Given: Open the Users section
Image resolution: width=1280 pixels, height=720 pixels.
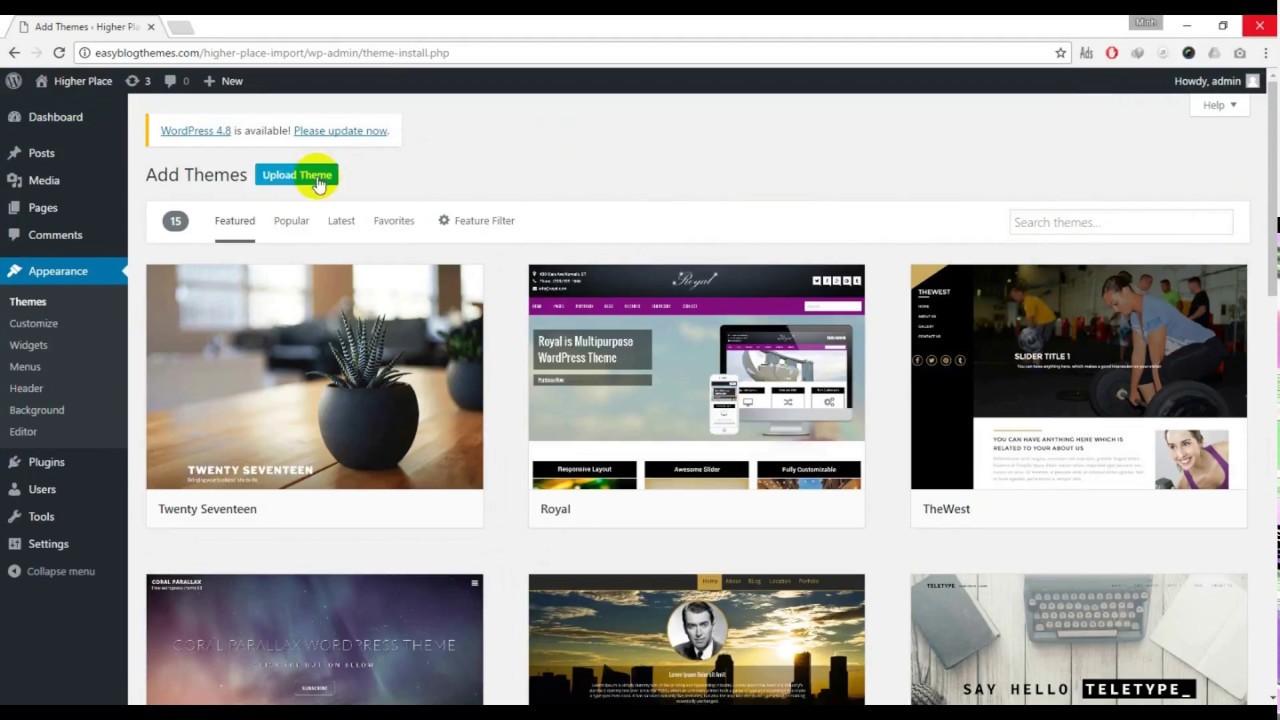Looking at the screenshot, I should pos(42,489).
